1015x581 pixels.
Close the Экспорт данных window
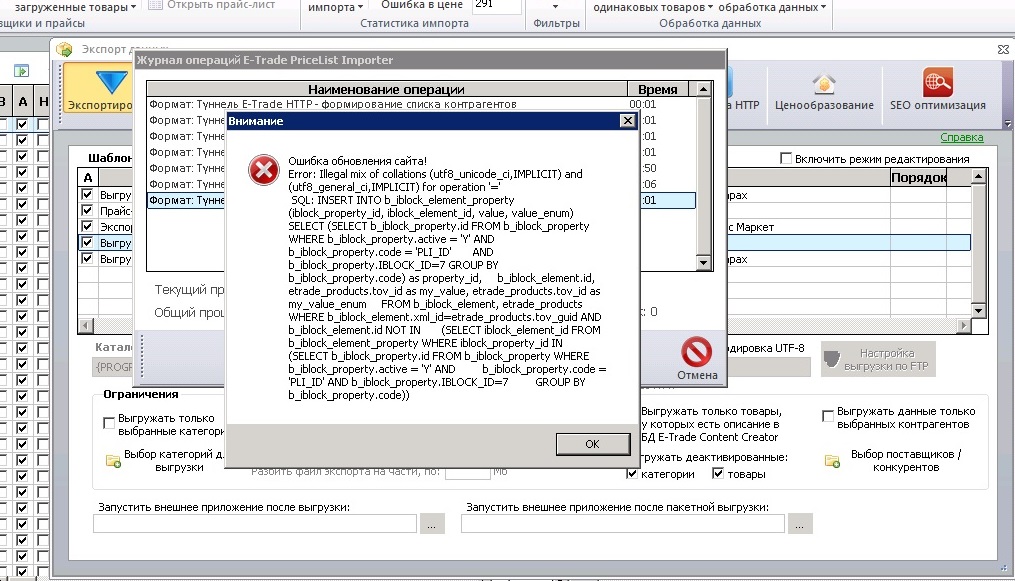point(1003,49)
